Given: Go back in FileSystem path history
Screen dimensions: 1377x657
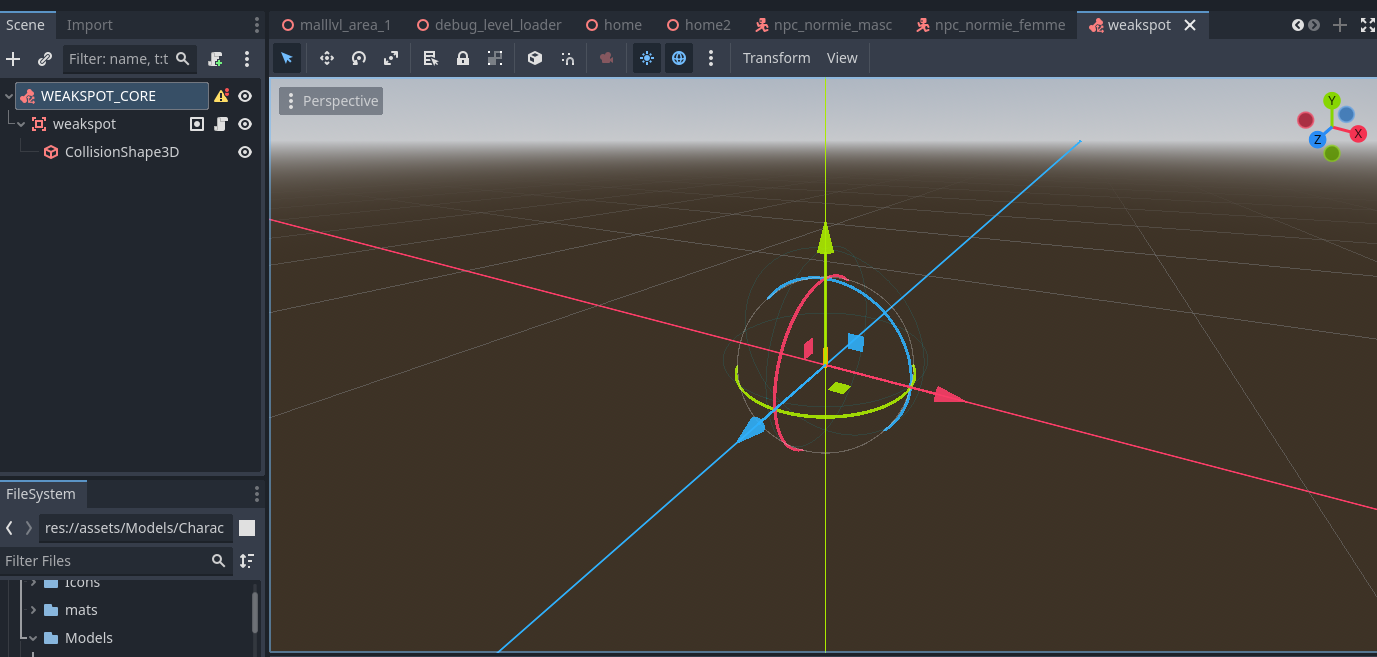Looking at the screenshot, I should pos(9,528).
